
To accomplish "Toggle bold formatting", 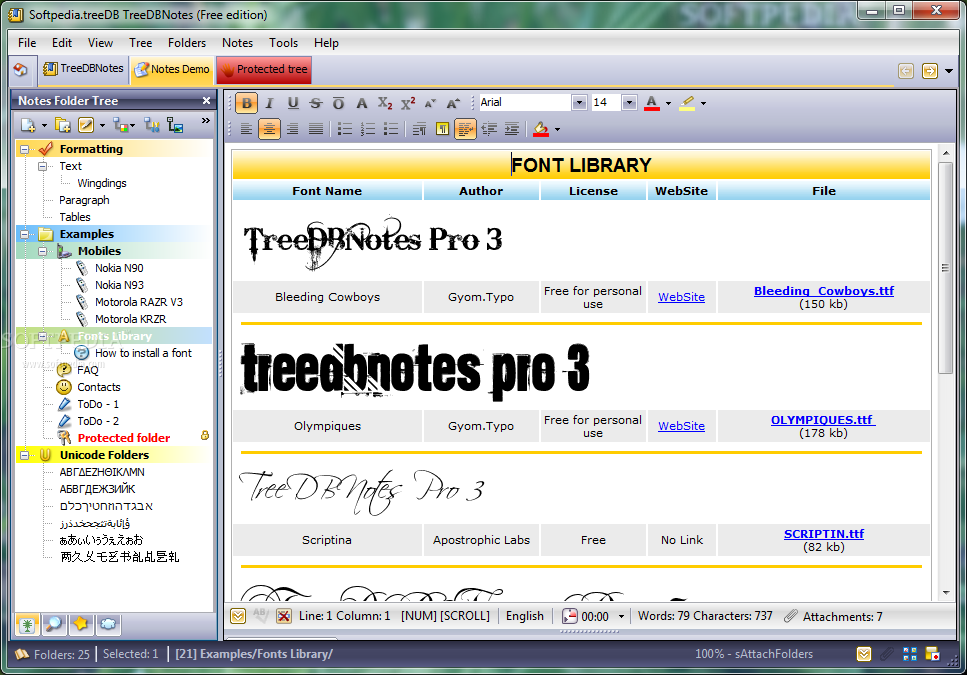I will pos(247,103).
